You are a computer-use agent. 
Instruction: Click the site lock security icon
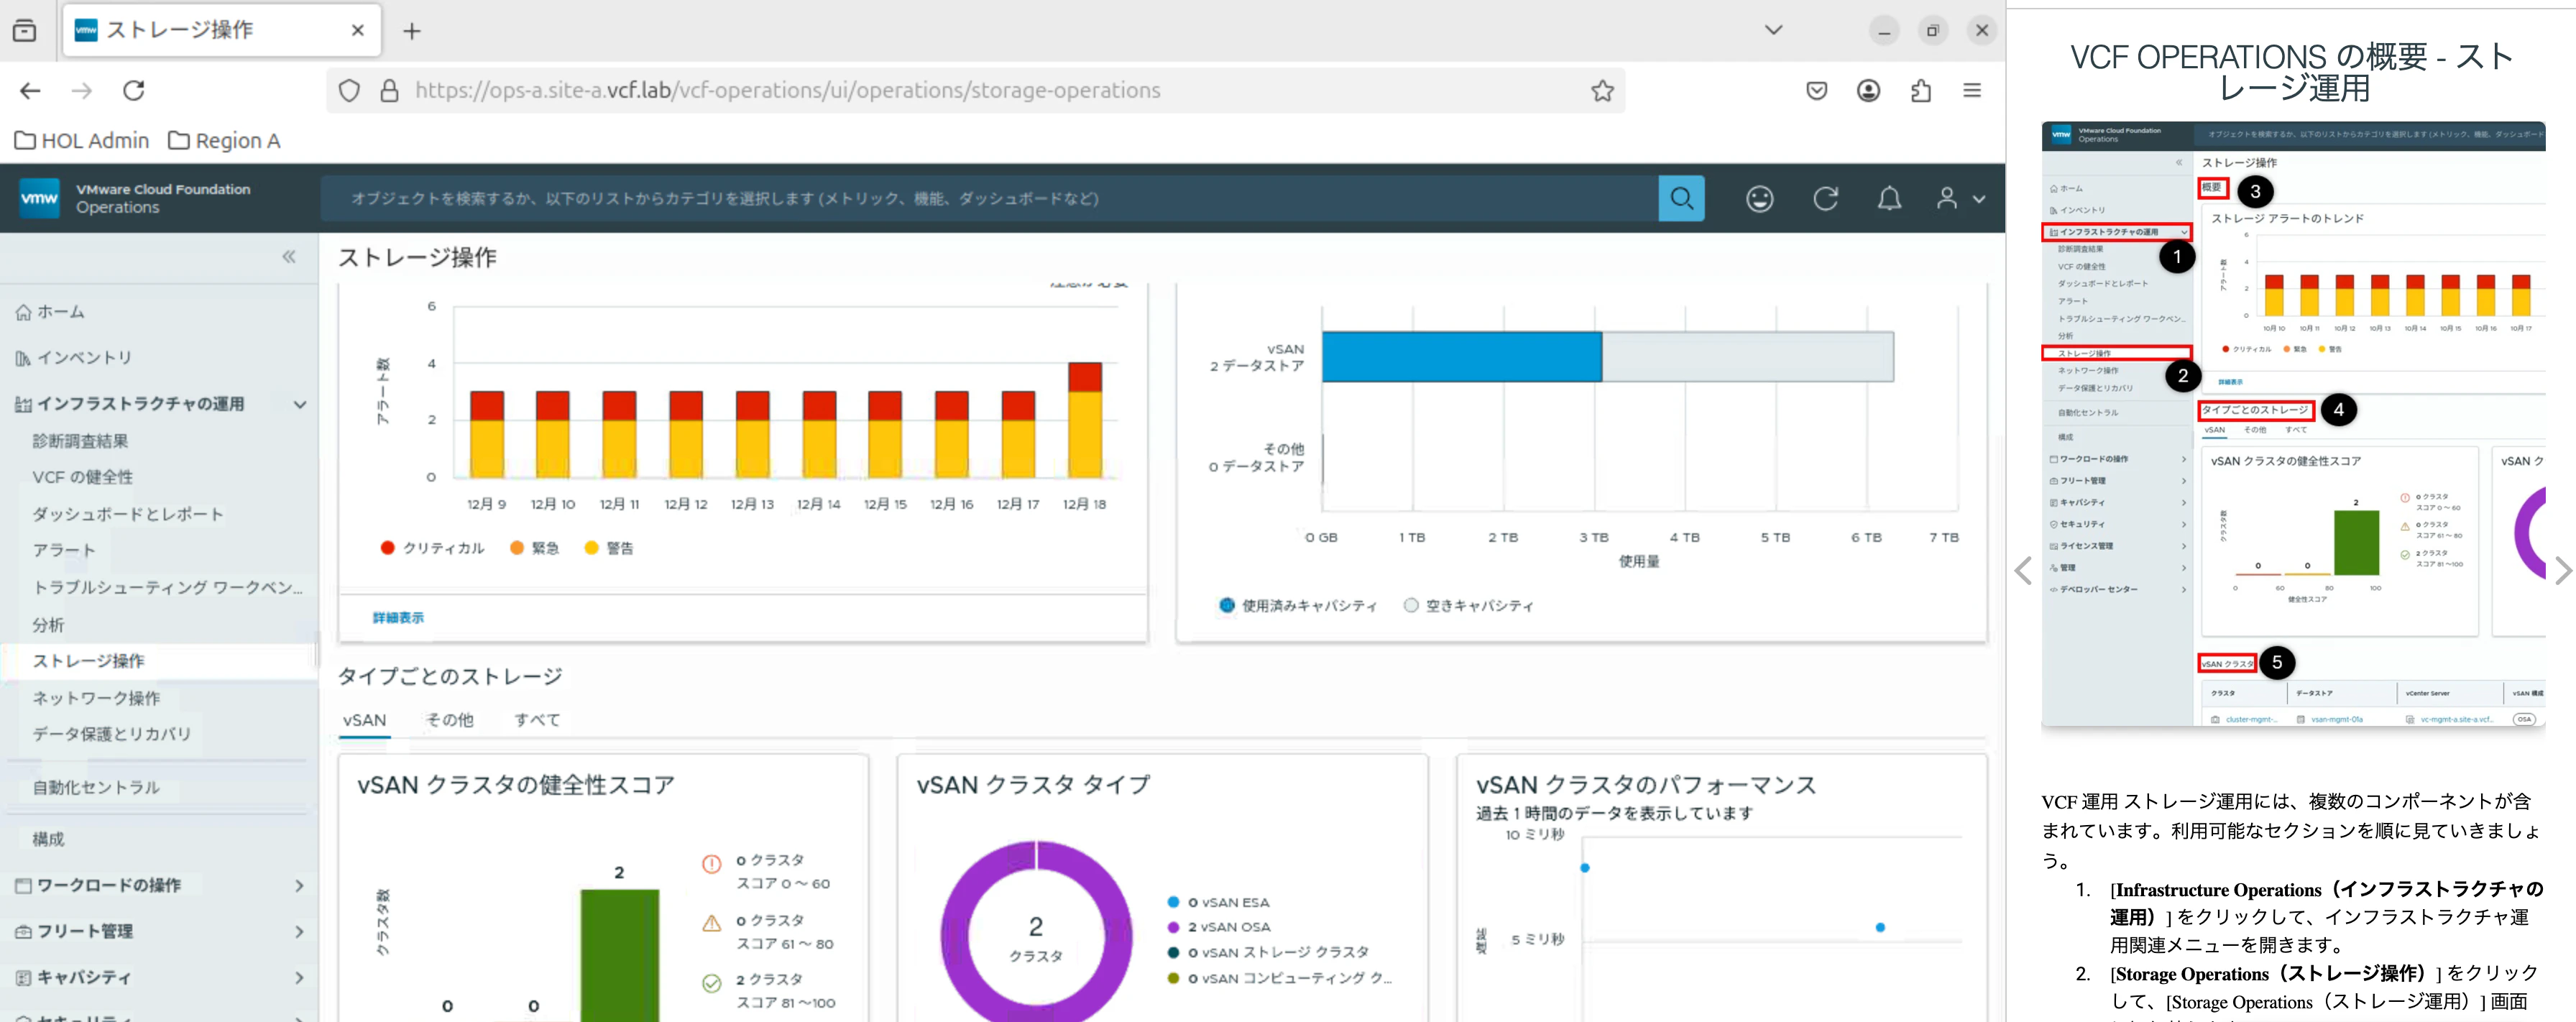coord(389,91)
